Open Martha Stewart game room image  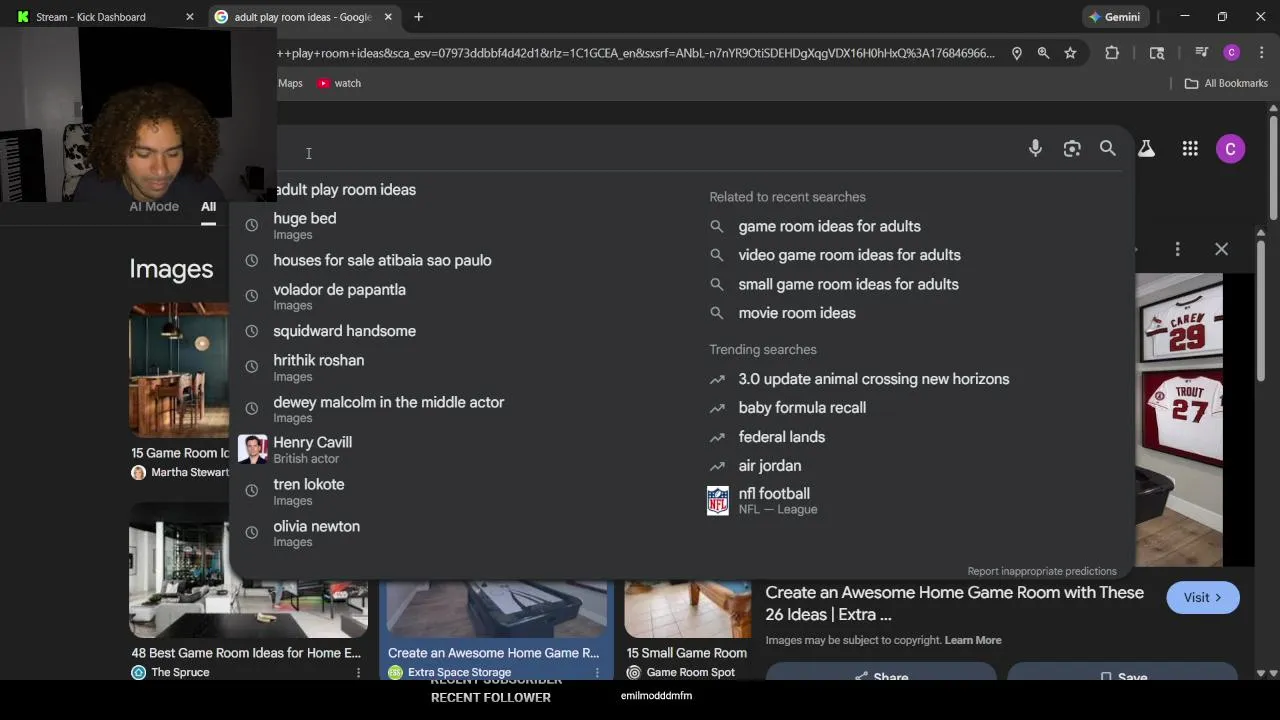point(178,370)
